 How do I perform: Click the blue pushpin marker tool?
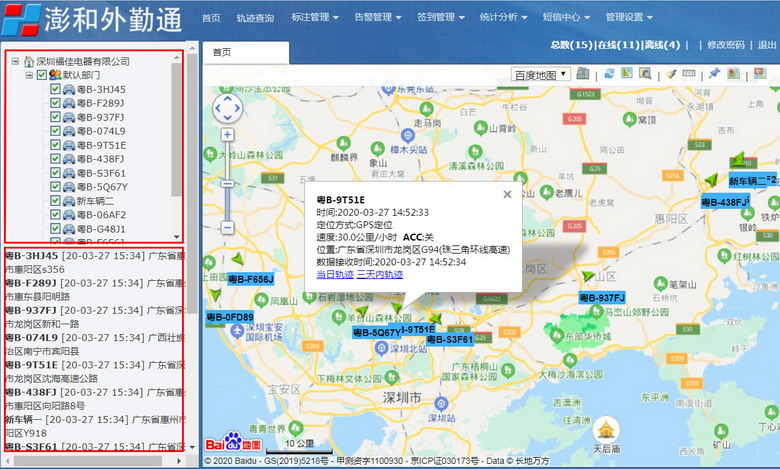pos(715,74)
